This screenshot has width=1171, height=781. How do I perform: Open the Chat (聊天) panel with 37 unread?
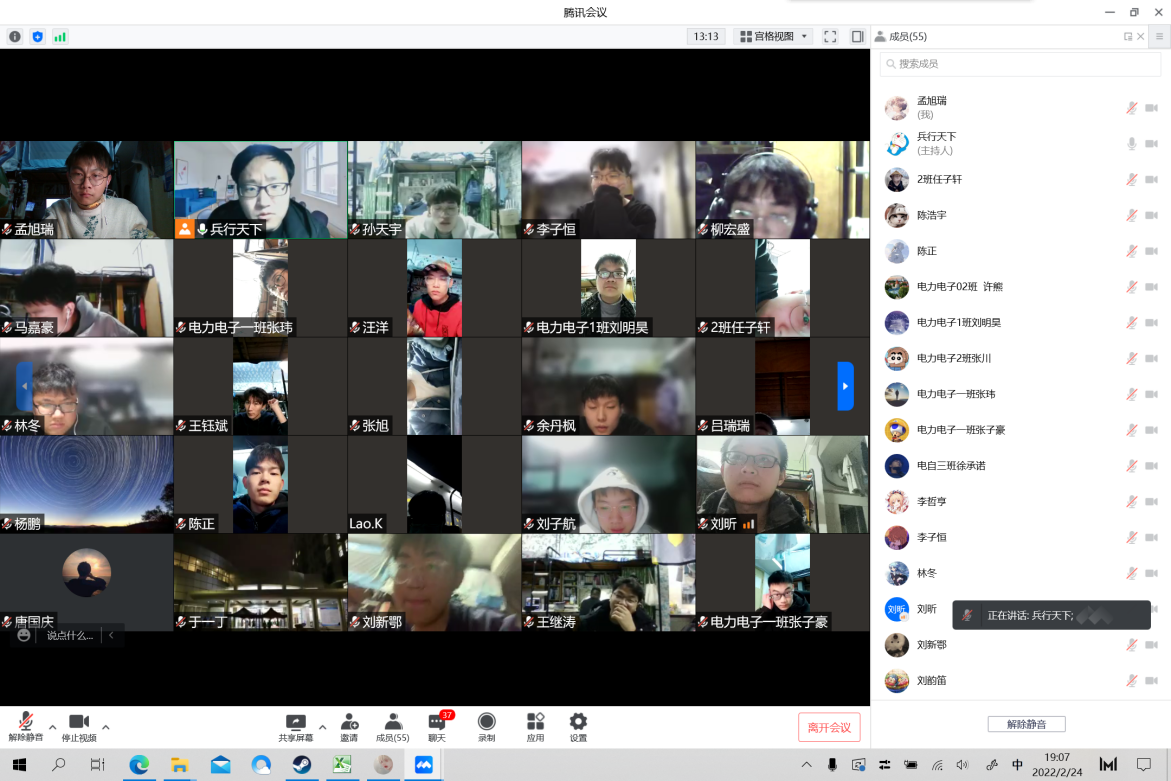pos(437,727)
